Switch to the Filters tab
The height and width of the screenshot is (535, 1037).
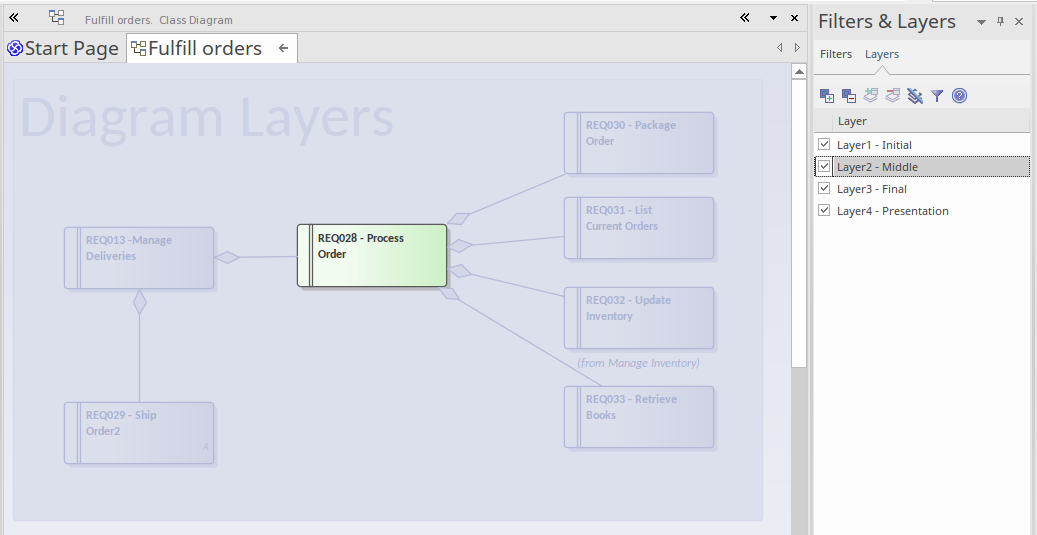836,54
